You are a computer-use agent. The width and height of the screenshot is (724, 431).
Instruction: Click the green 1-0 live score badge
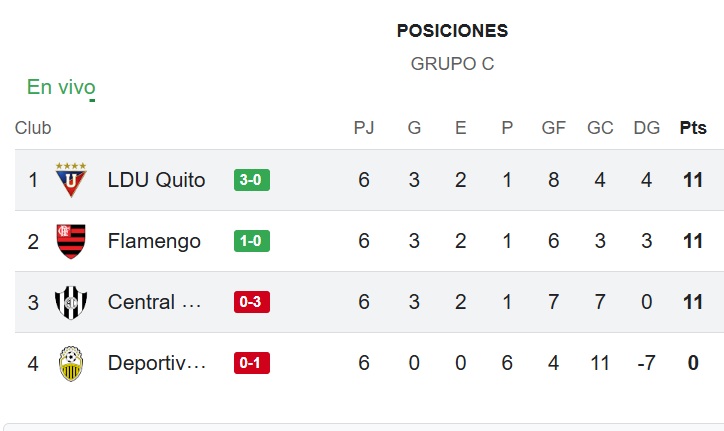point(252,241)
